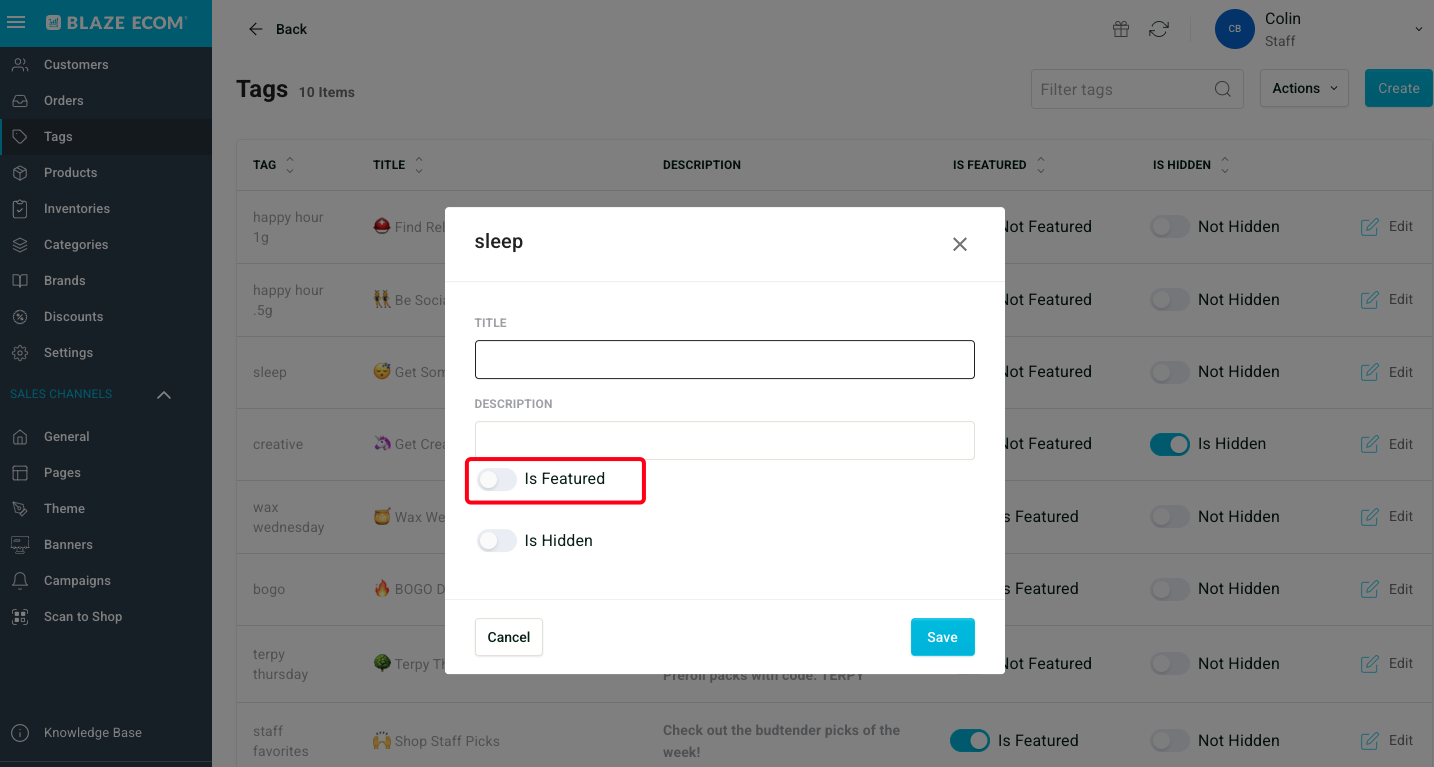Screen dimensions: 1434x767
Task: Open the hamburger menu icon
Action: pos(16,22)
